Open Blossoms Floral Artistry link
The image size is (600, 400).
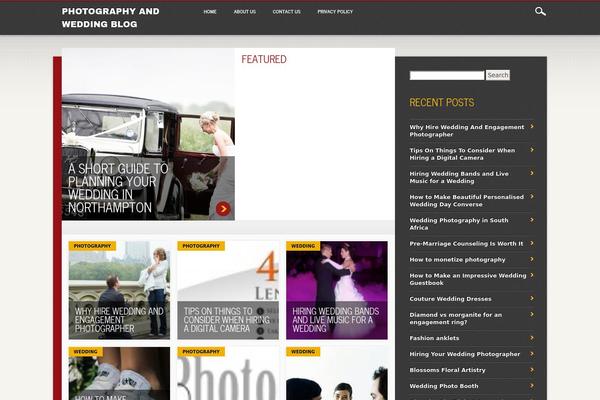(447, 370)
